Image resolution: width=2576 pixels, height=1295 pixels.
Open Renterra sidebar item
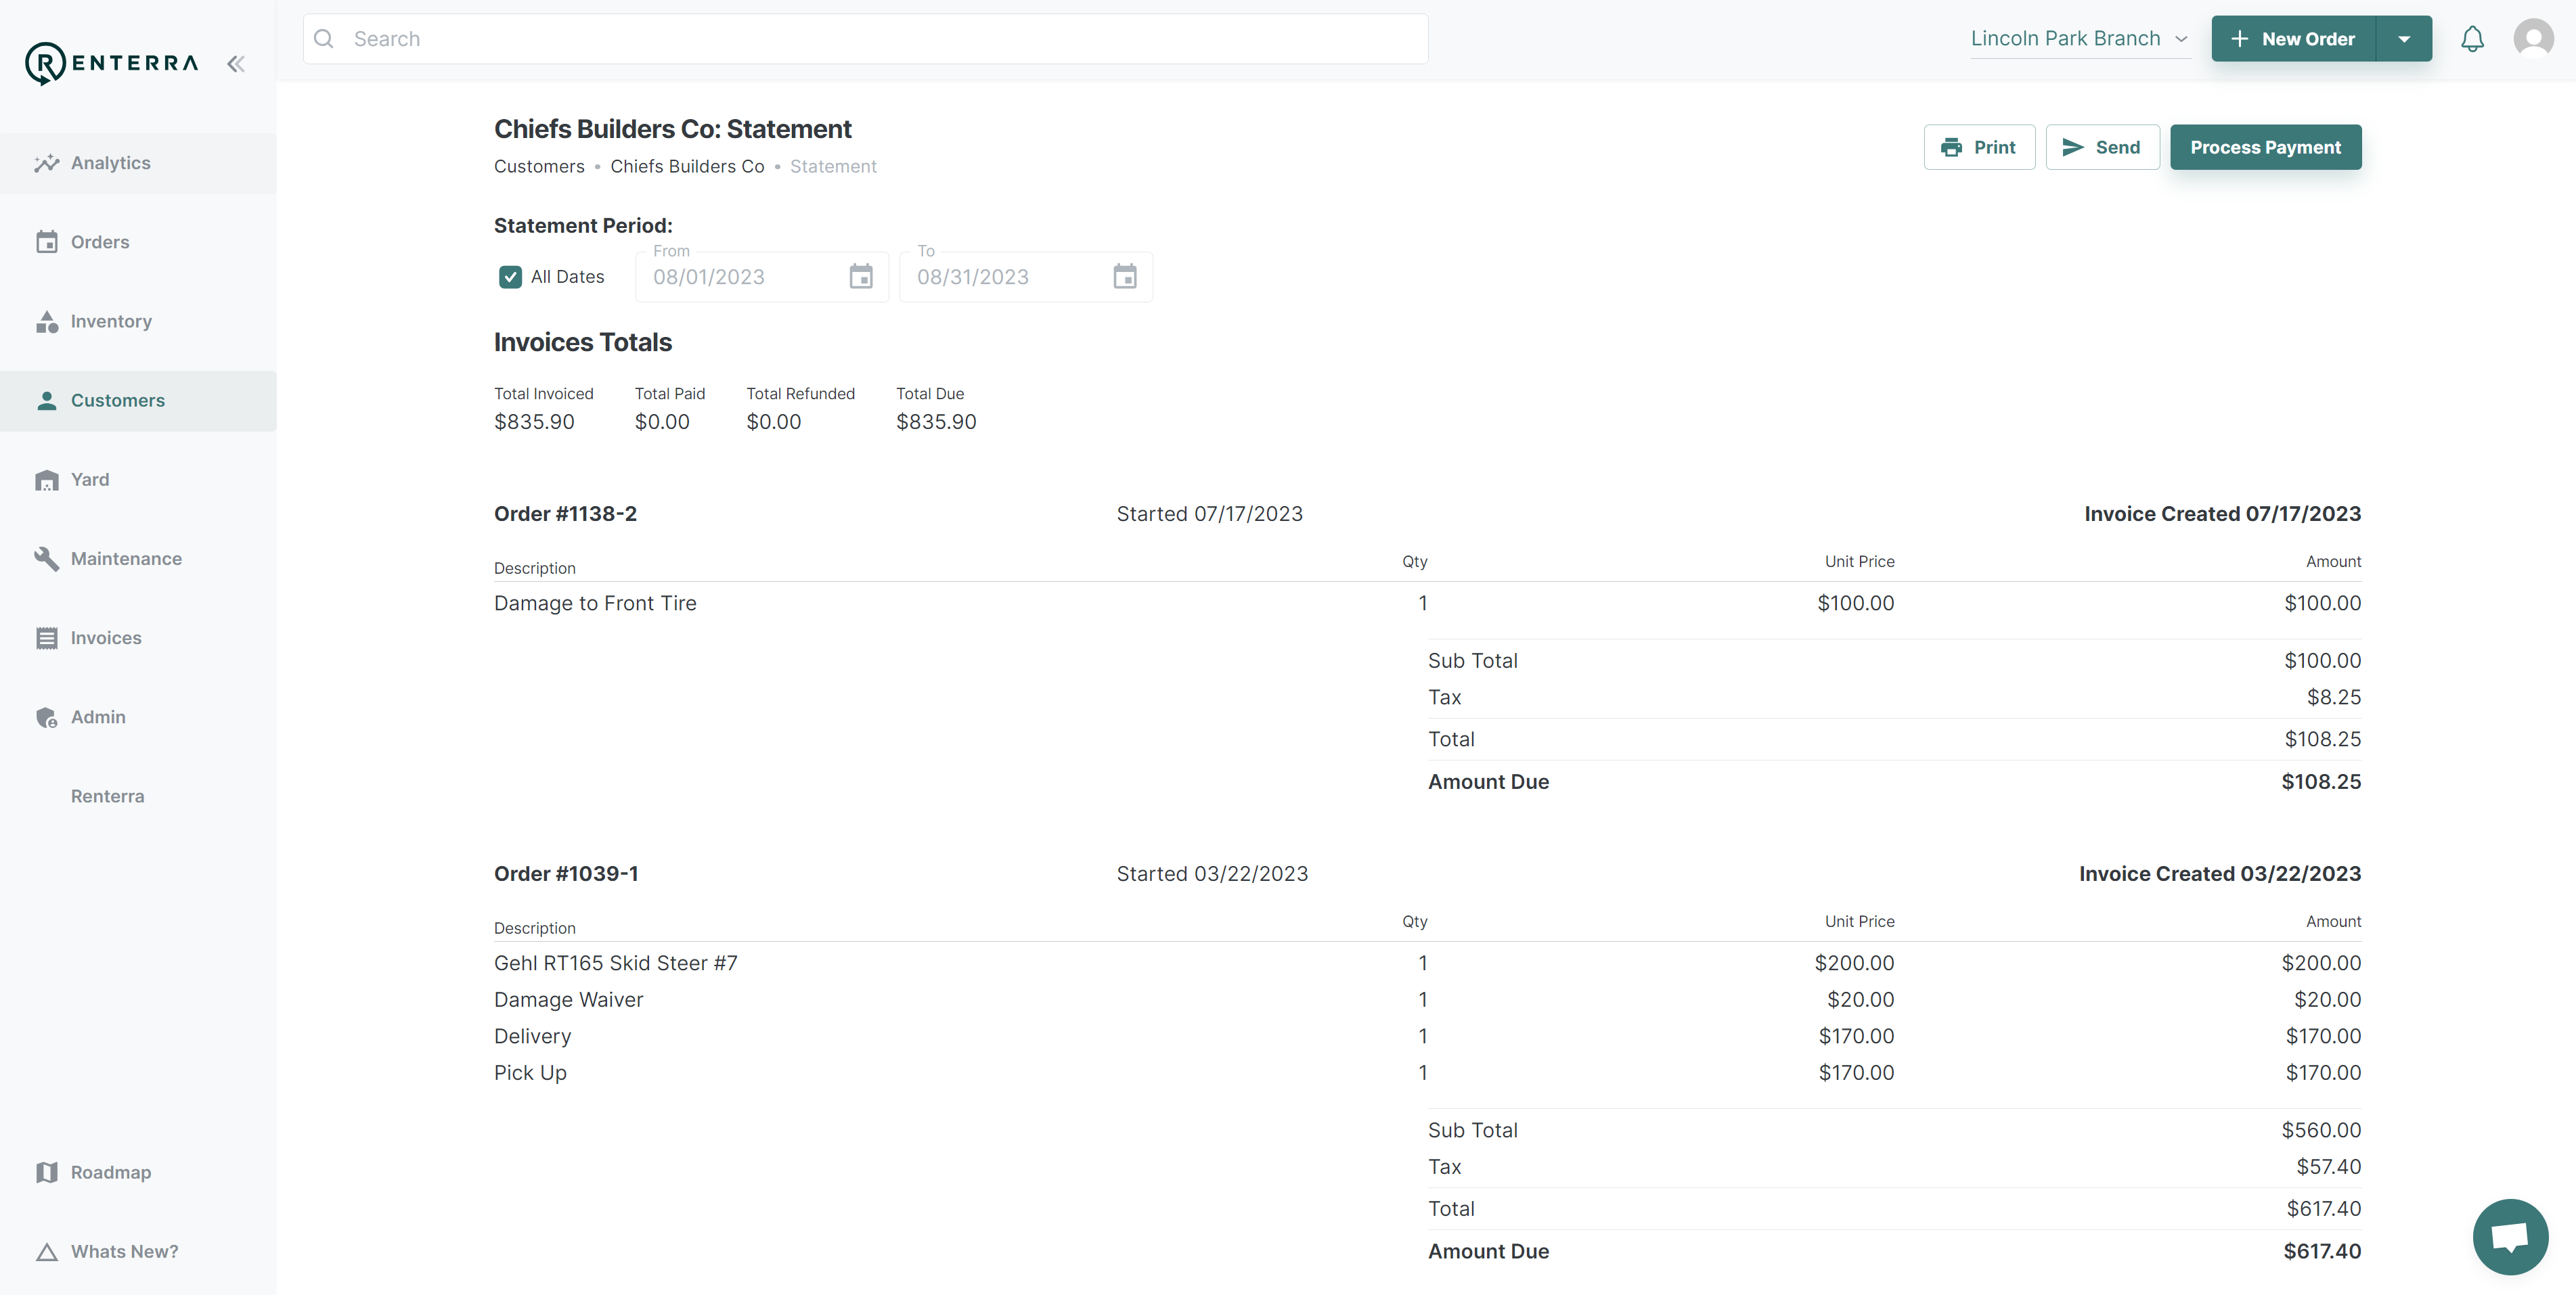(x=138, y=796)
